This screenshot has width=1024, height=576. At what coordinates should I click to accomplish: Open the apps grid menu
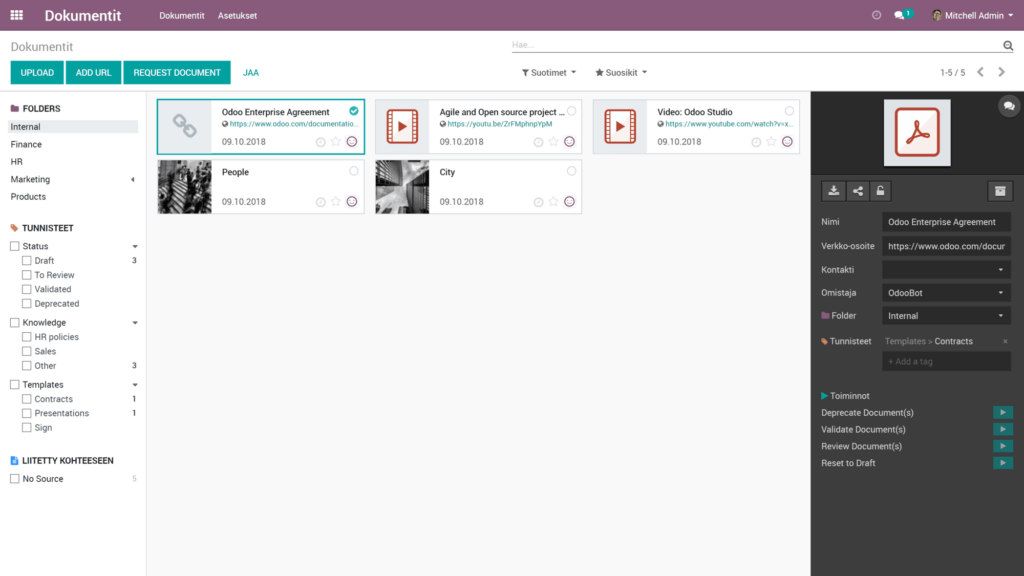point(14,15)
